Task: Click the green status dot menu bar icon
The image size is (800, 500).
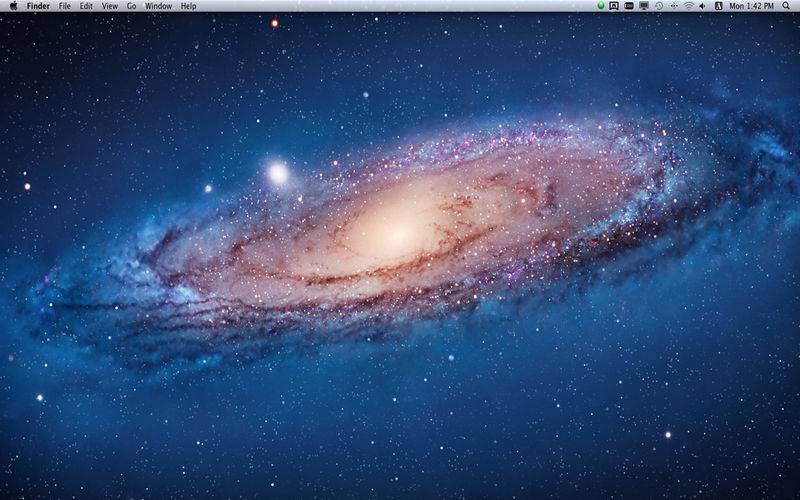Action: click(601, 6)
